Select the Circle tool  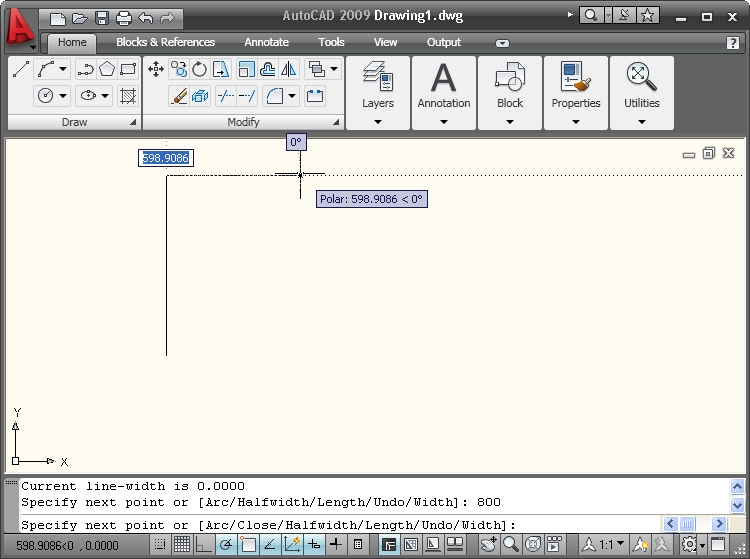[45, 96]
